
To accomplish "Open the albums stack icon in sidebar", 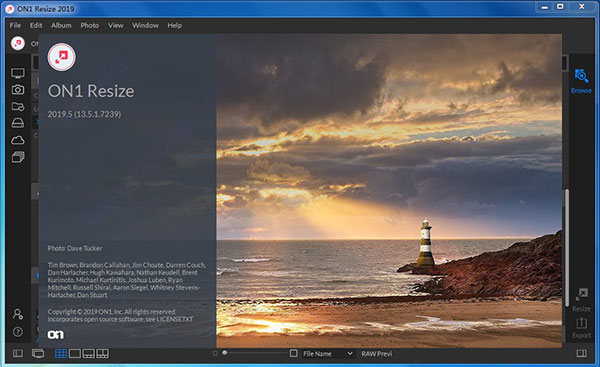I will click(18, 157).
